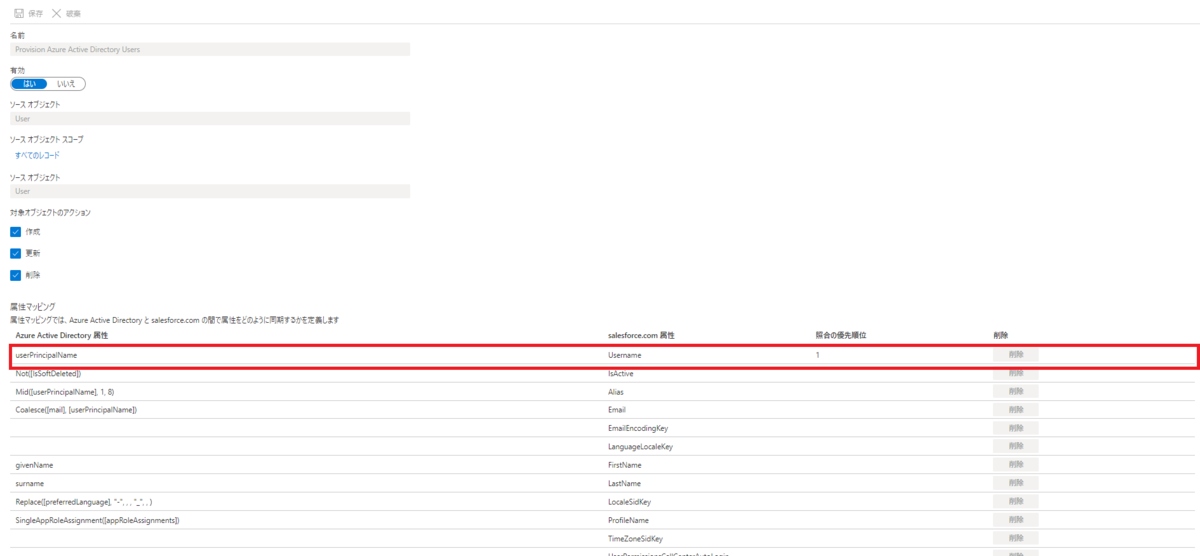The height and width of the screenshot is (556, 1200).
Task: Click the FirstName salesforce attribute
Action: tap(624, 465)
